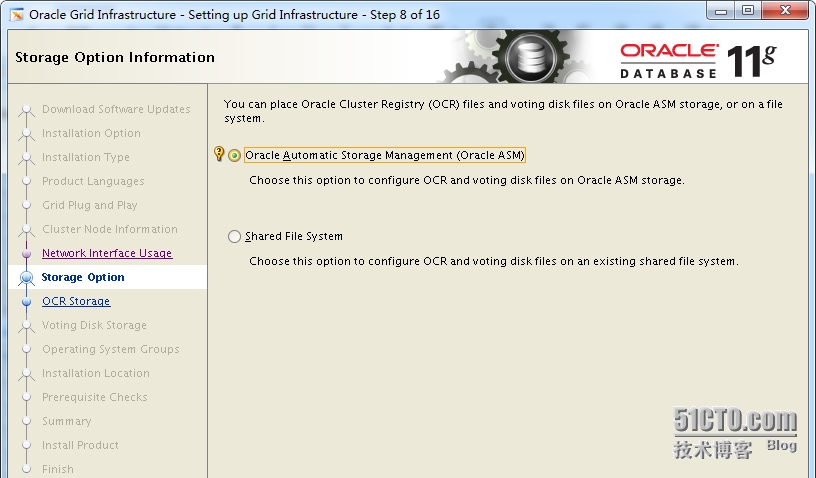Click the Prerequisite Checks step
Screen dimensions: 816x478
tap(95, 397)
